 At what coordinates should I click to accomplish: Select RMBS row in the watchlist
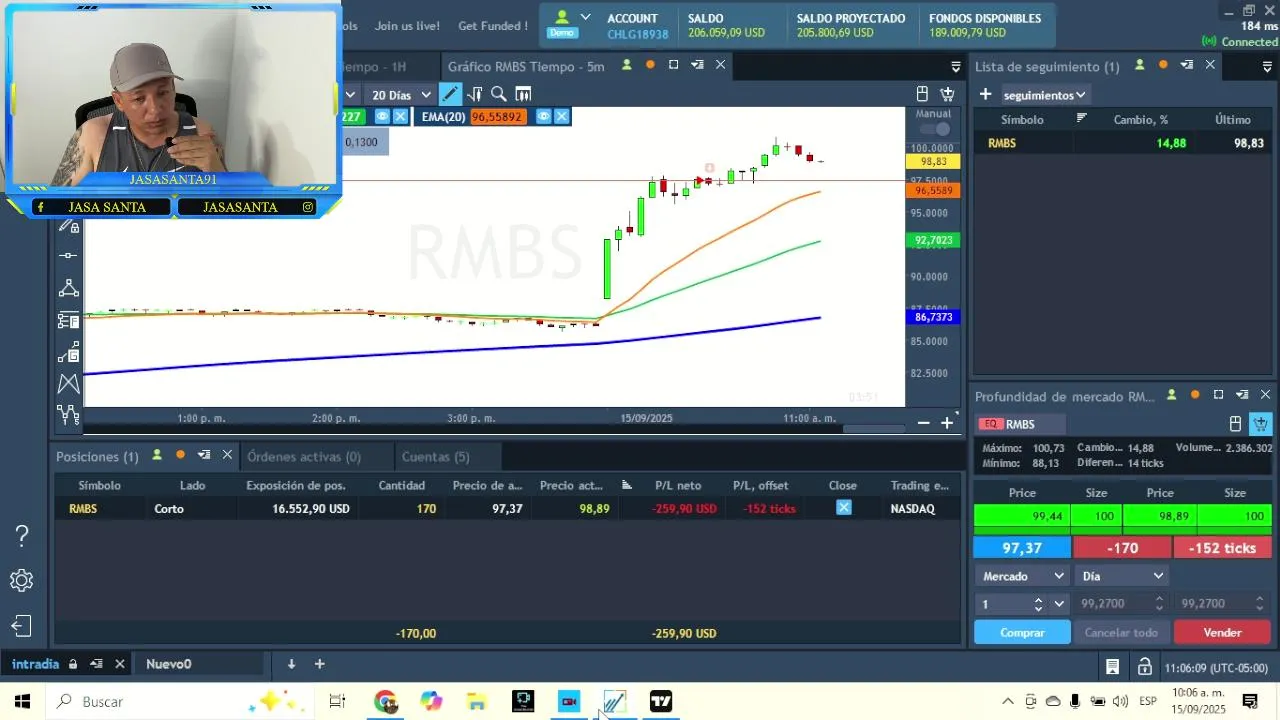point(1124,143)
